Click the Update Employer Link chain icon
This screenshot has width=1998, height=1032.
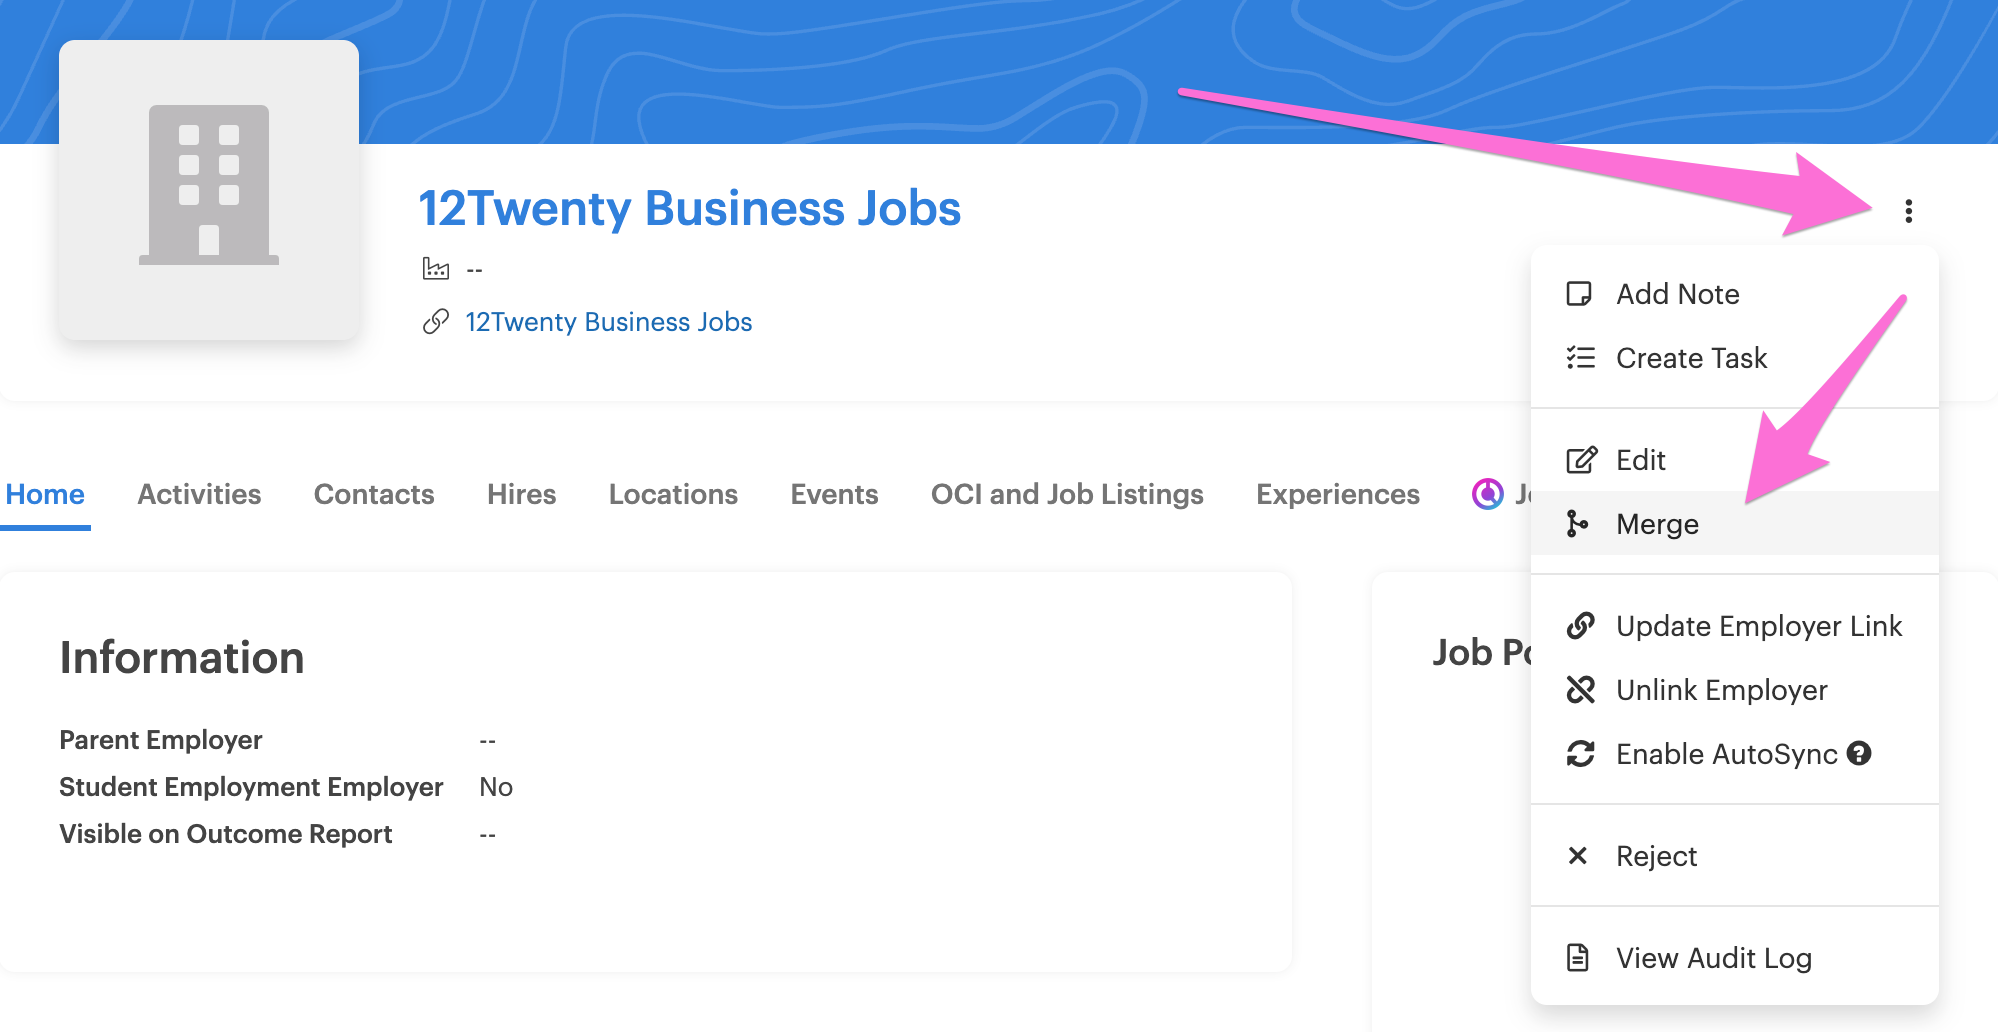coord(1580,626)
